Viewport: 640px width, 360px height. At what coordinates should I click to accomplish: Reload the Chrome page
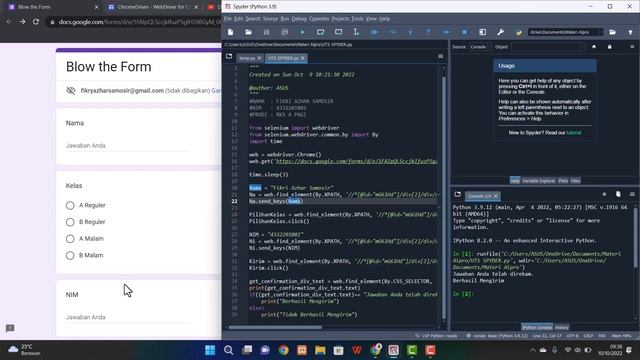tap(36, 22)
